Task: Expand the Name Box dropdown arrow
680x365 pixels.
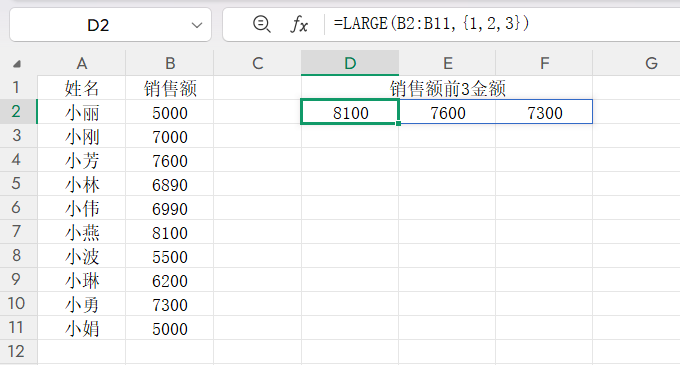Action: pos(197,25)
